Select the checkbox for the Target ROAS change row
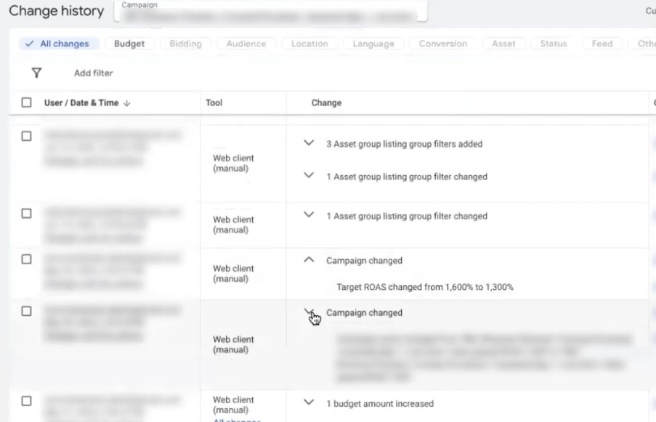Image resolution: width=656 pixels, height=422 pixels. (27, 258)
